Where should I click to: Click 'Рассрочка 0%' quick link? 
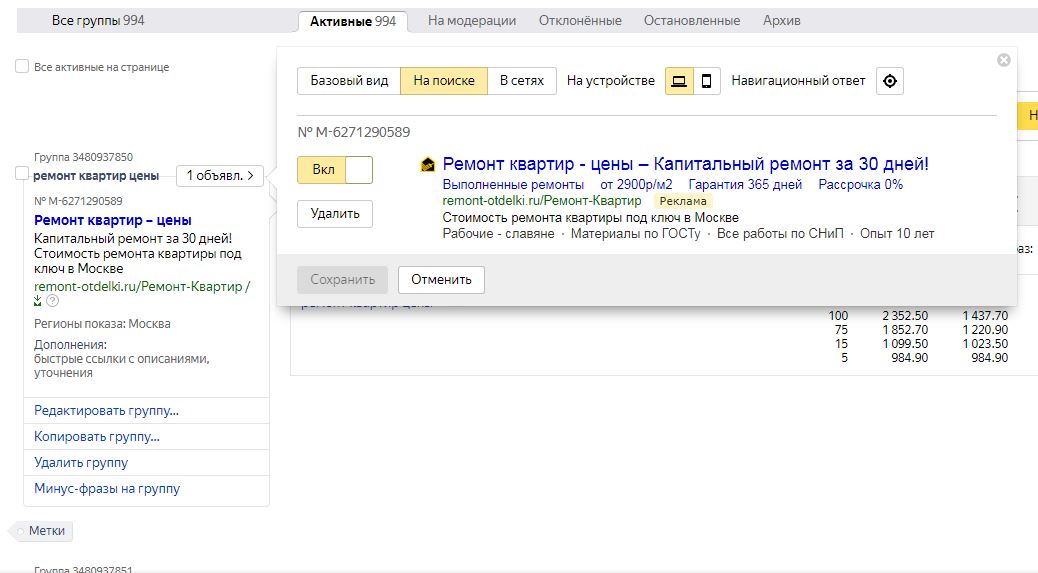(861, 185)
